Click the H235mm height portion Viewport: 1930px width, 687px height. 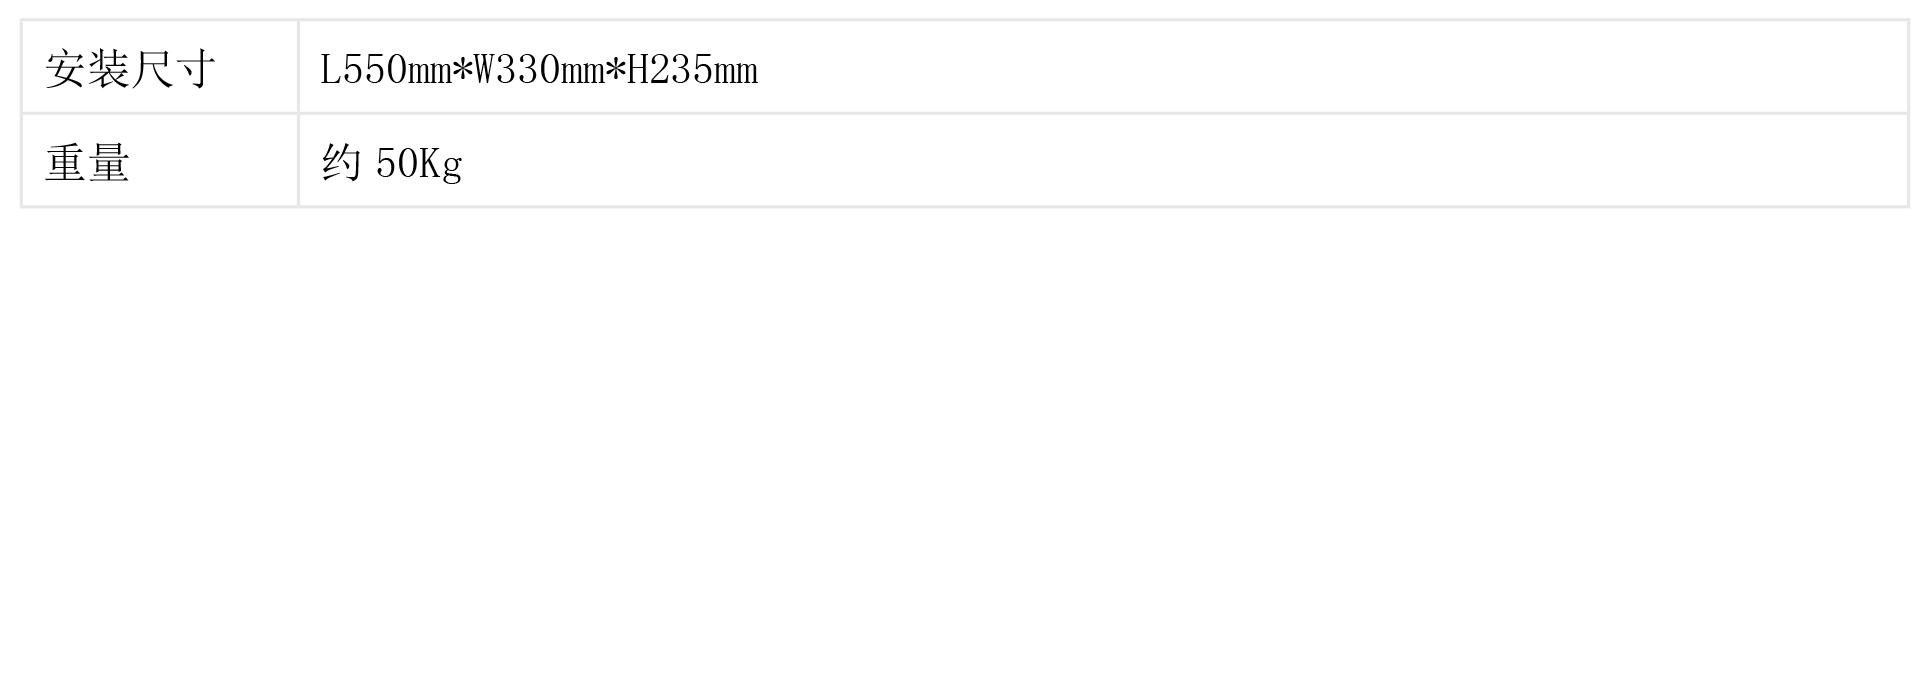point(693,70)
